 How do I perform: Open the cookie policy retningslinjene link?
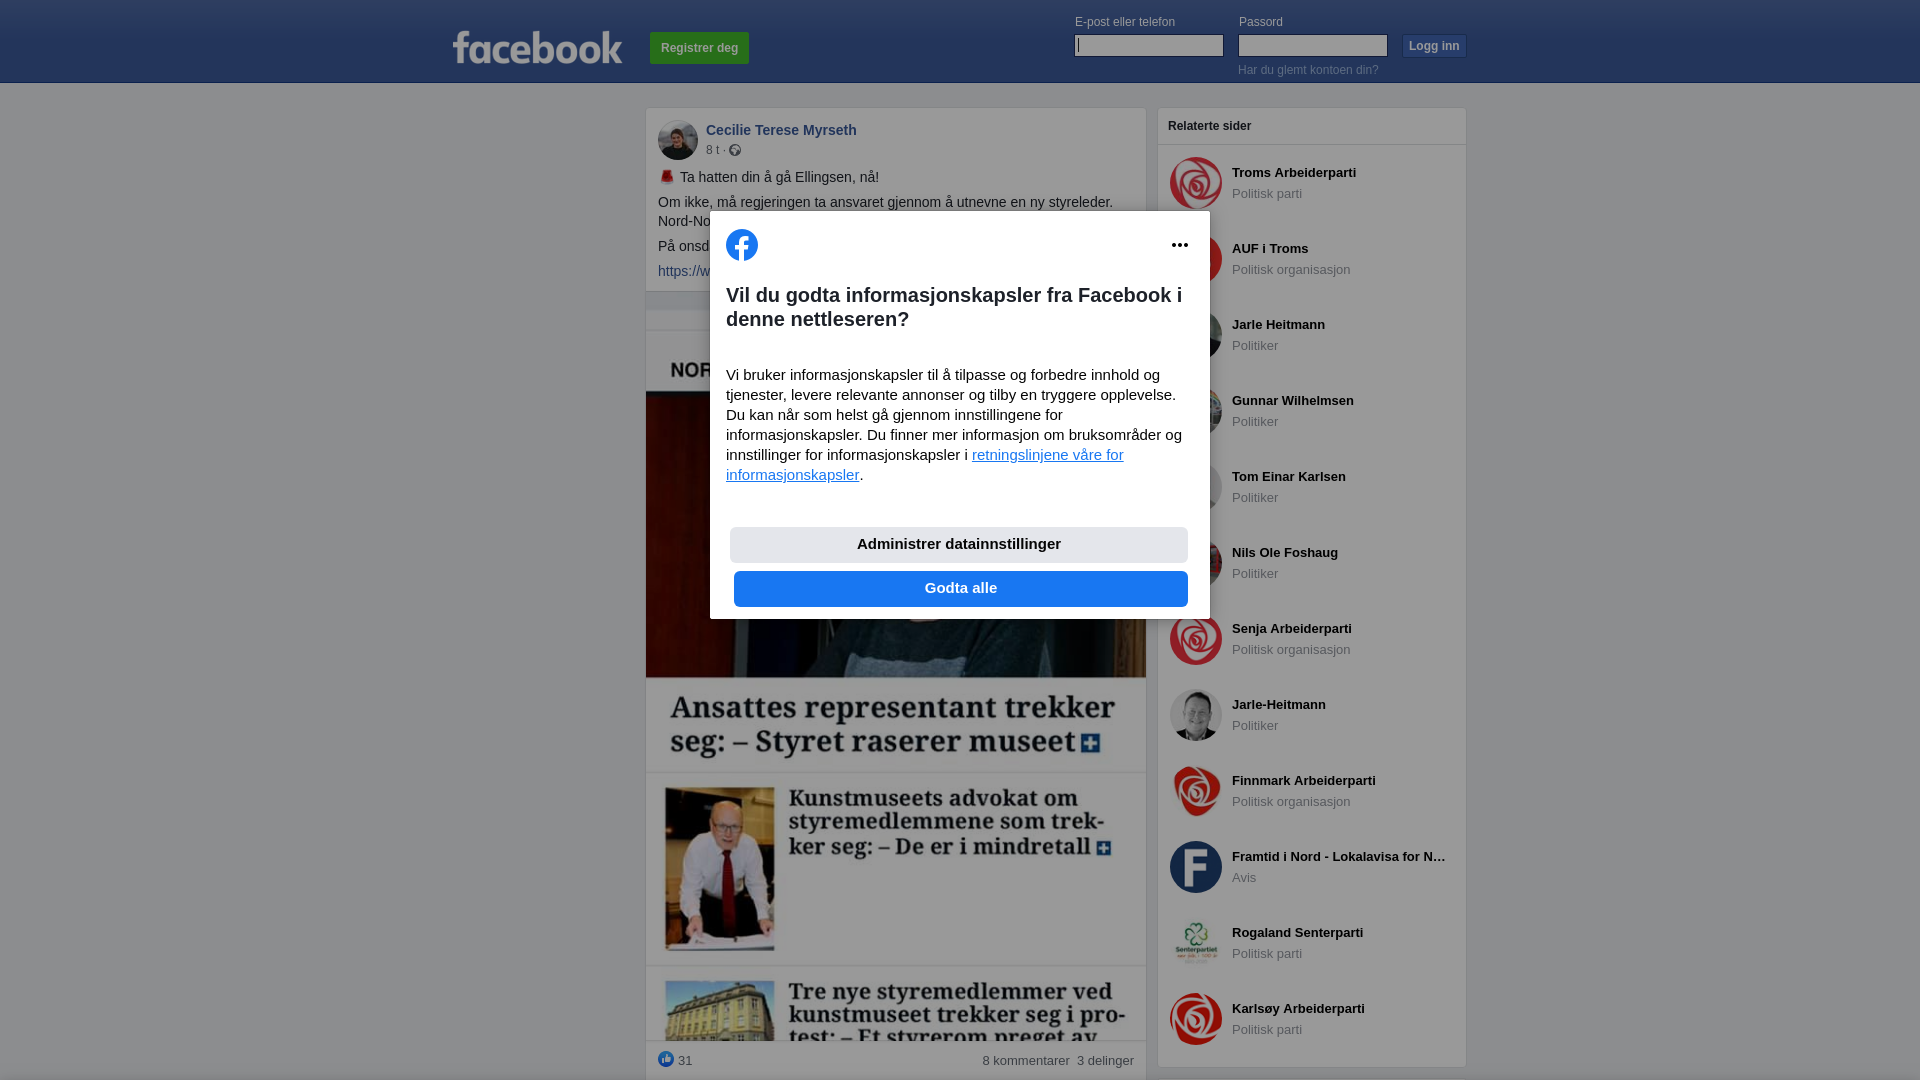tap(925, 465)
